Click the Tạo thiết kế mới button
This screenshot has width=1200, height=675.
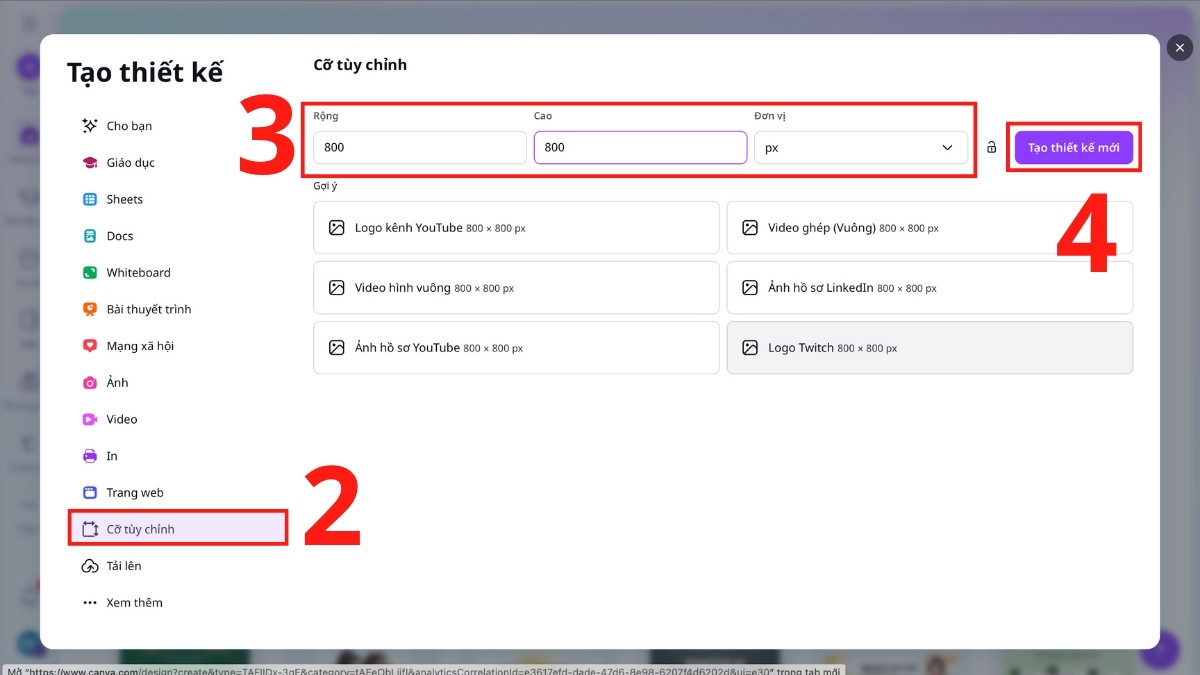1074,146
